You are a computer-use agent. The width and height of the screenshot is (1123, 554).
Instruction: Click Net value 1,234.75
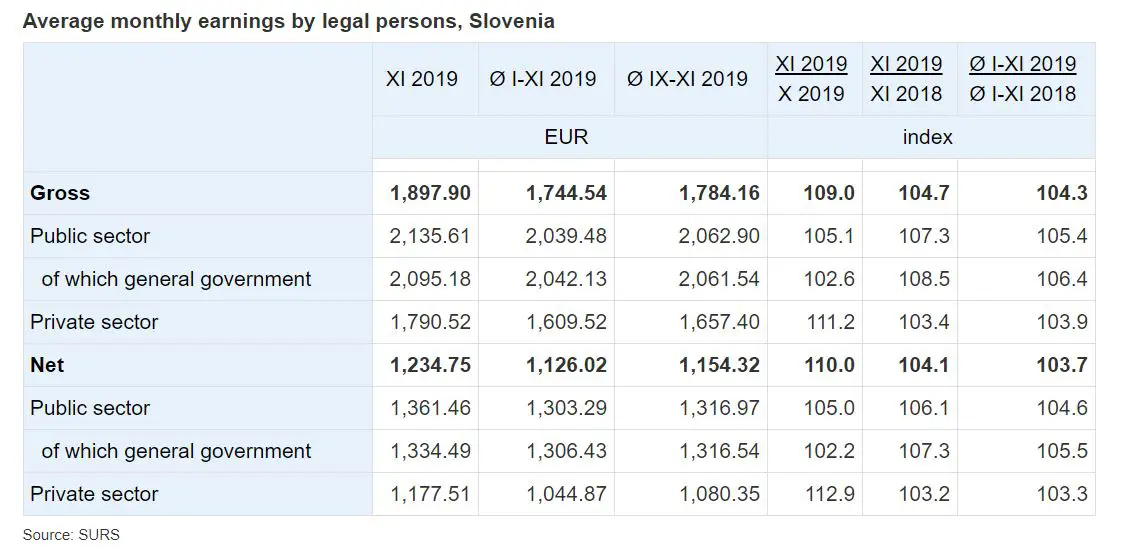click(430, 365)
